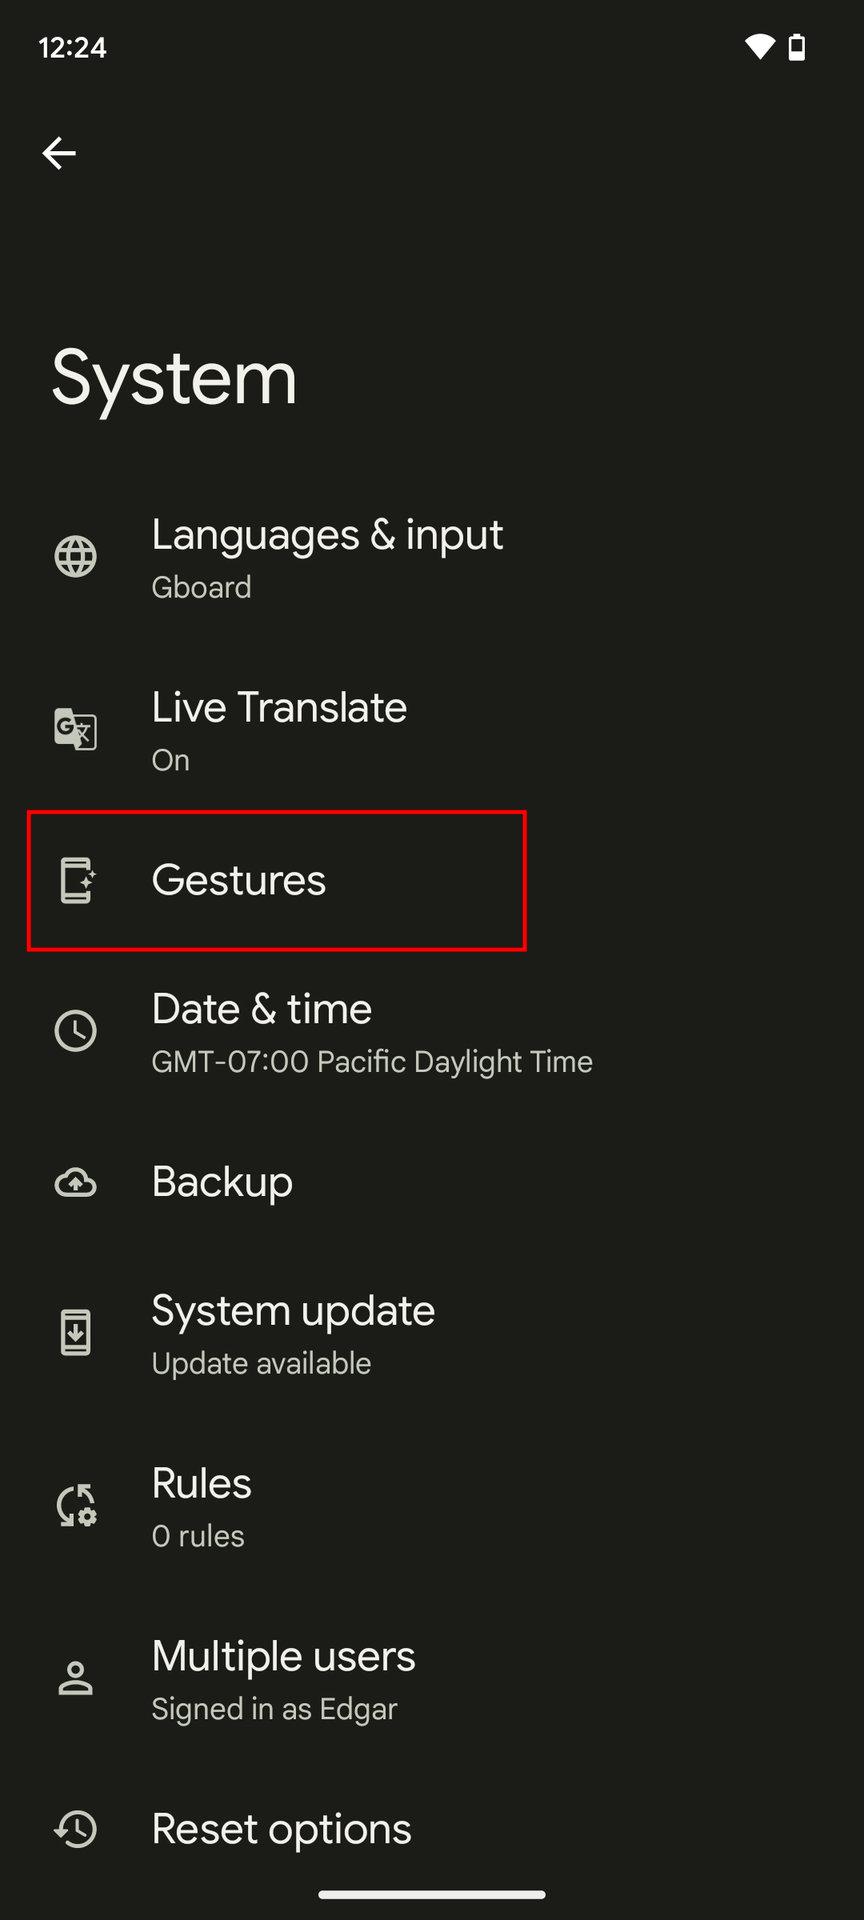The height and width of the screenshot is (1920, 864).
Task: Tap the clock icon for Date & time
Action: point(76,1031)
